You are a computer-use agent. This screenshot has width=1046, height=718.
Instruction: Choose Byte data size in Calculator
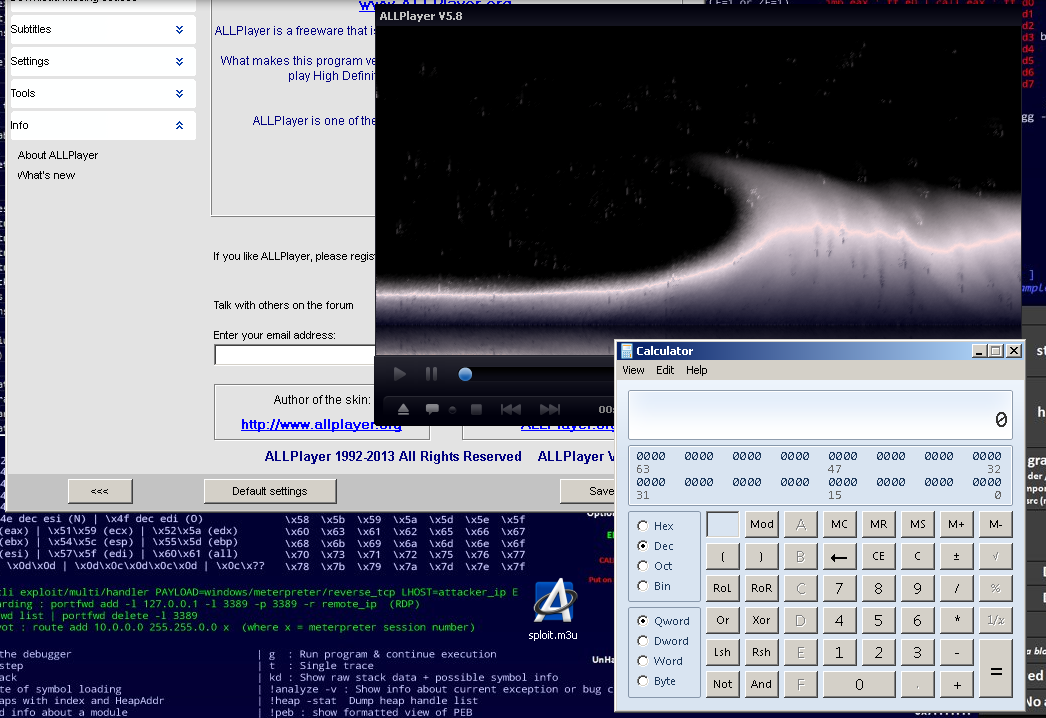[x=656, y=681]
